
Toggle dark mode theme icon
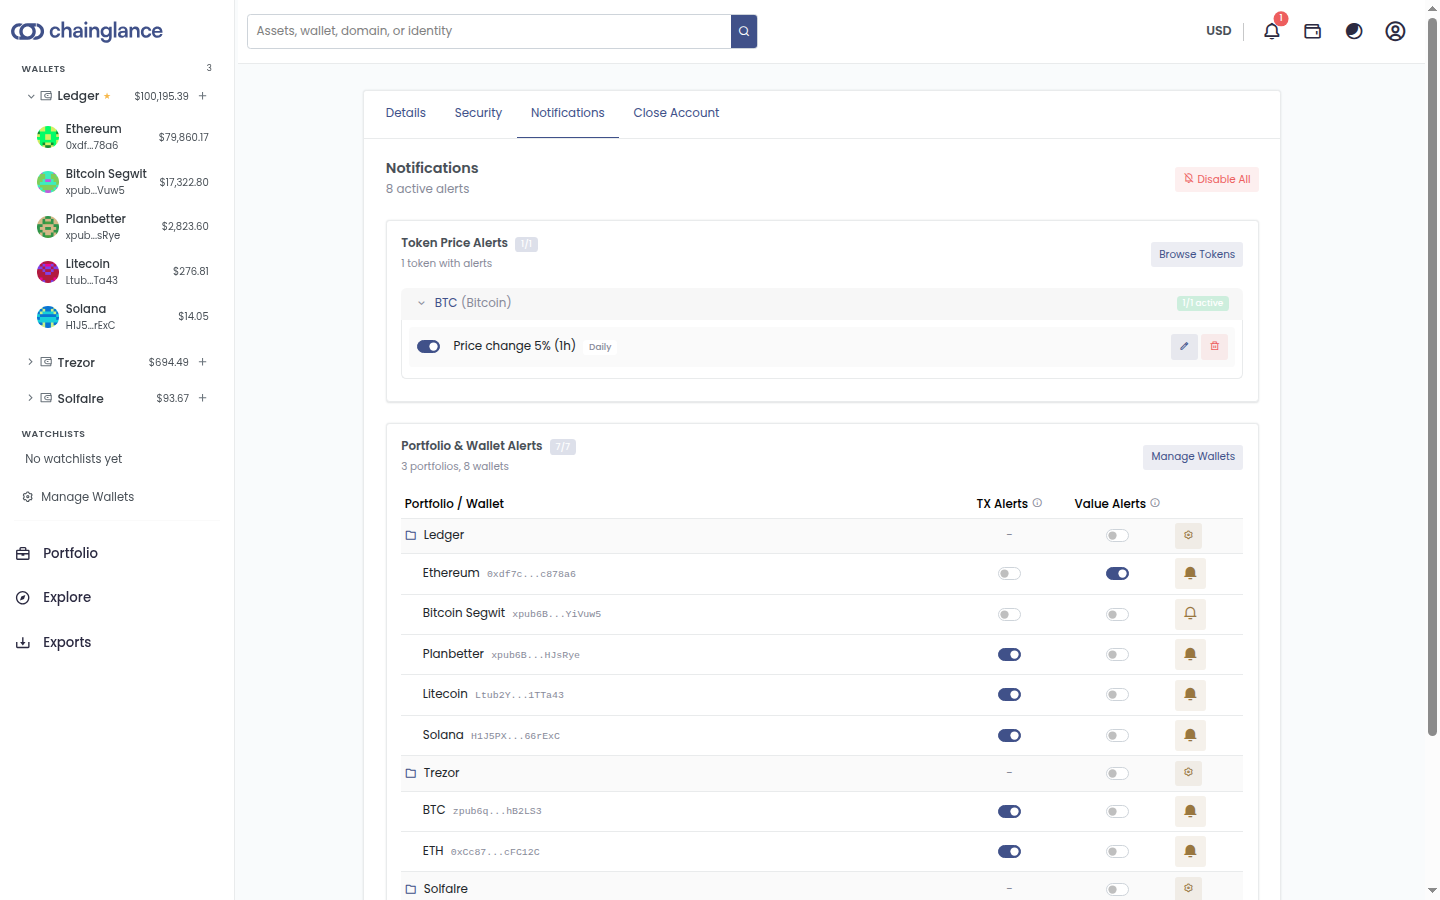1354,31
